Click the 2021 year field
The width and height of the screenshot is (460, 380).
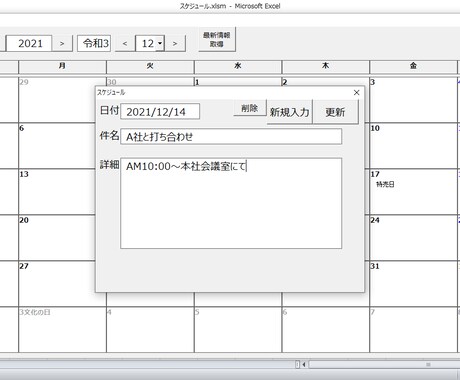click(30, 43)
